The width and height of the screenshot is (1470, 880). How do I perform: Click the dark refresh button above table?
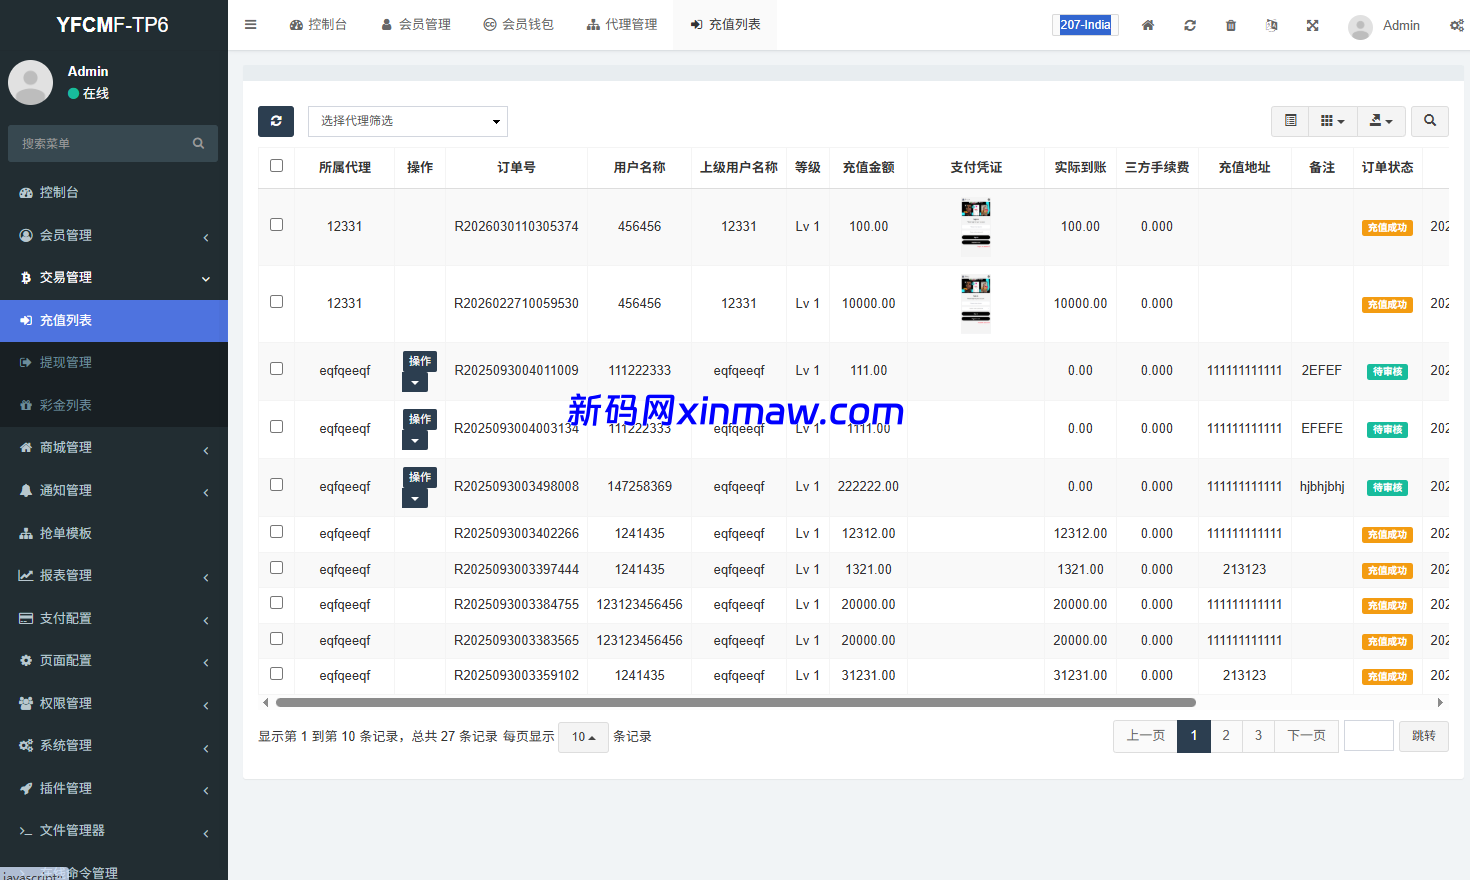click(x=276, y=121)
